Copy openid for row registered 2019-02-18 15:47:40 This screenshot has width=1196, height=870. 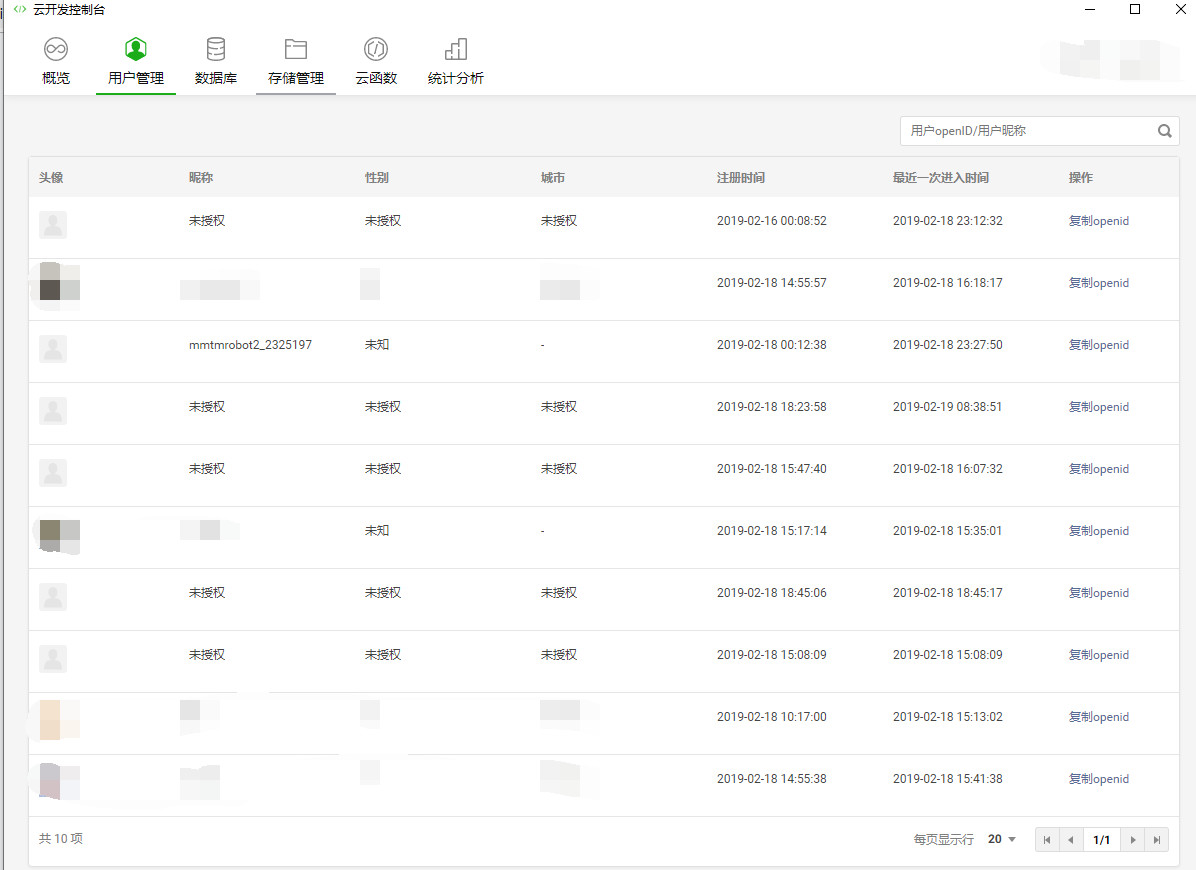[x=1098, y=469]
